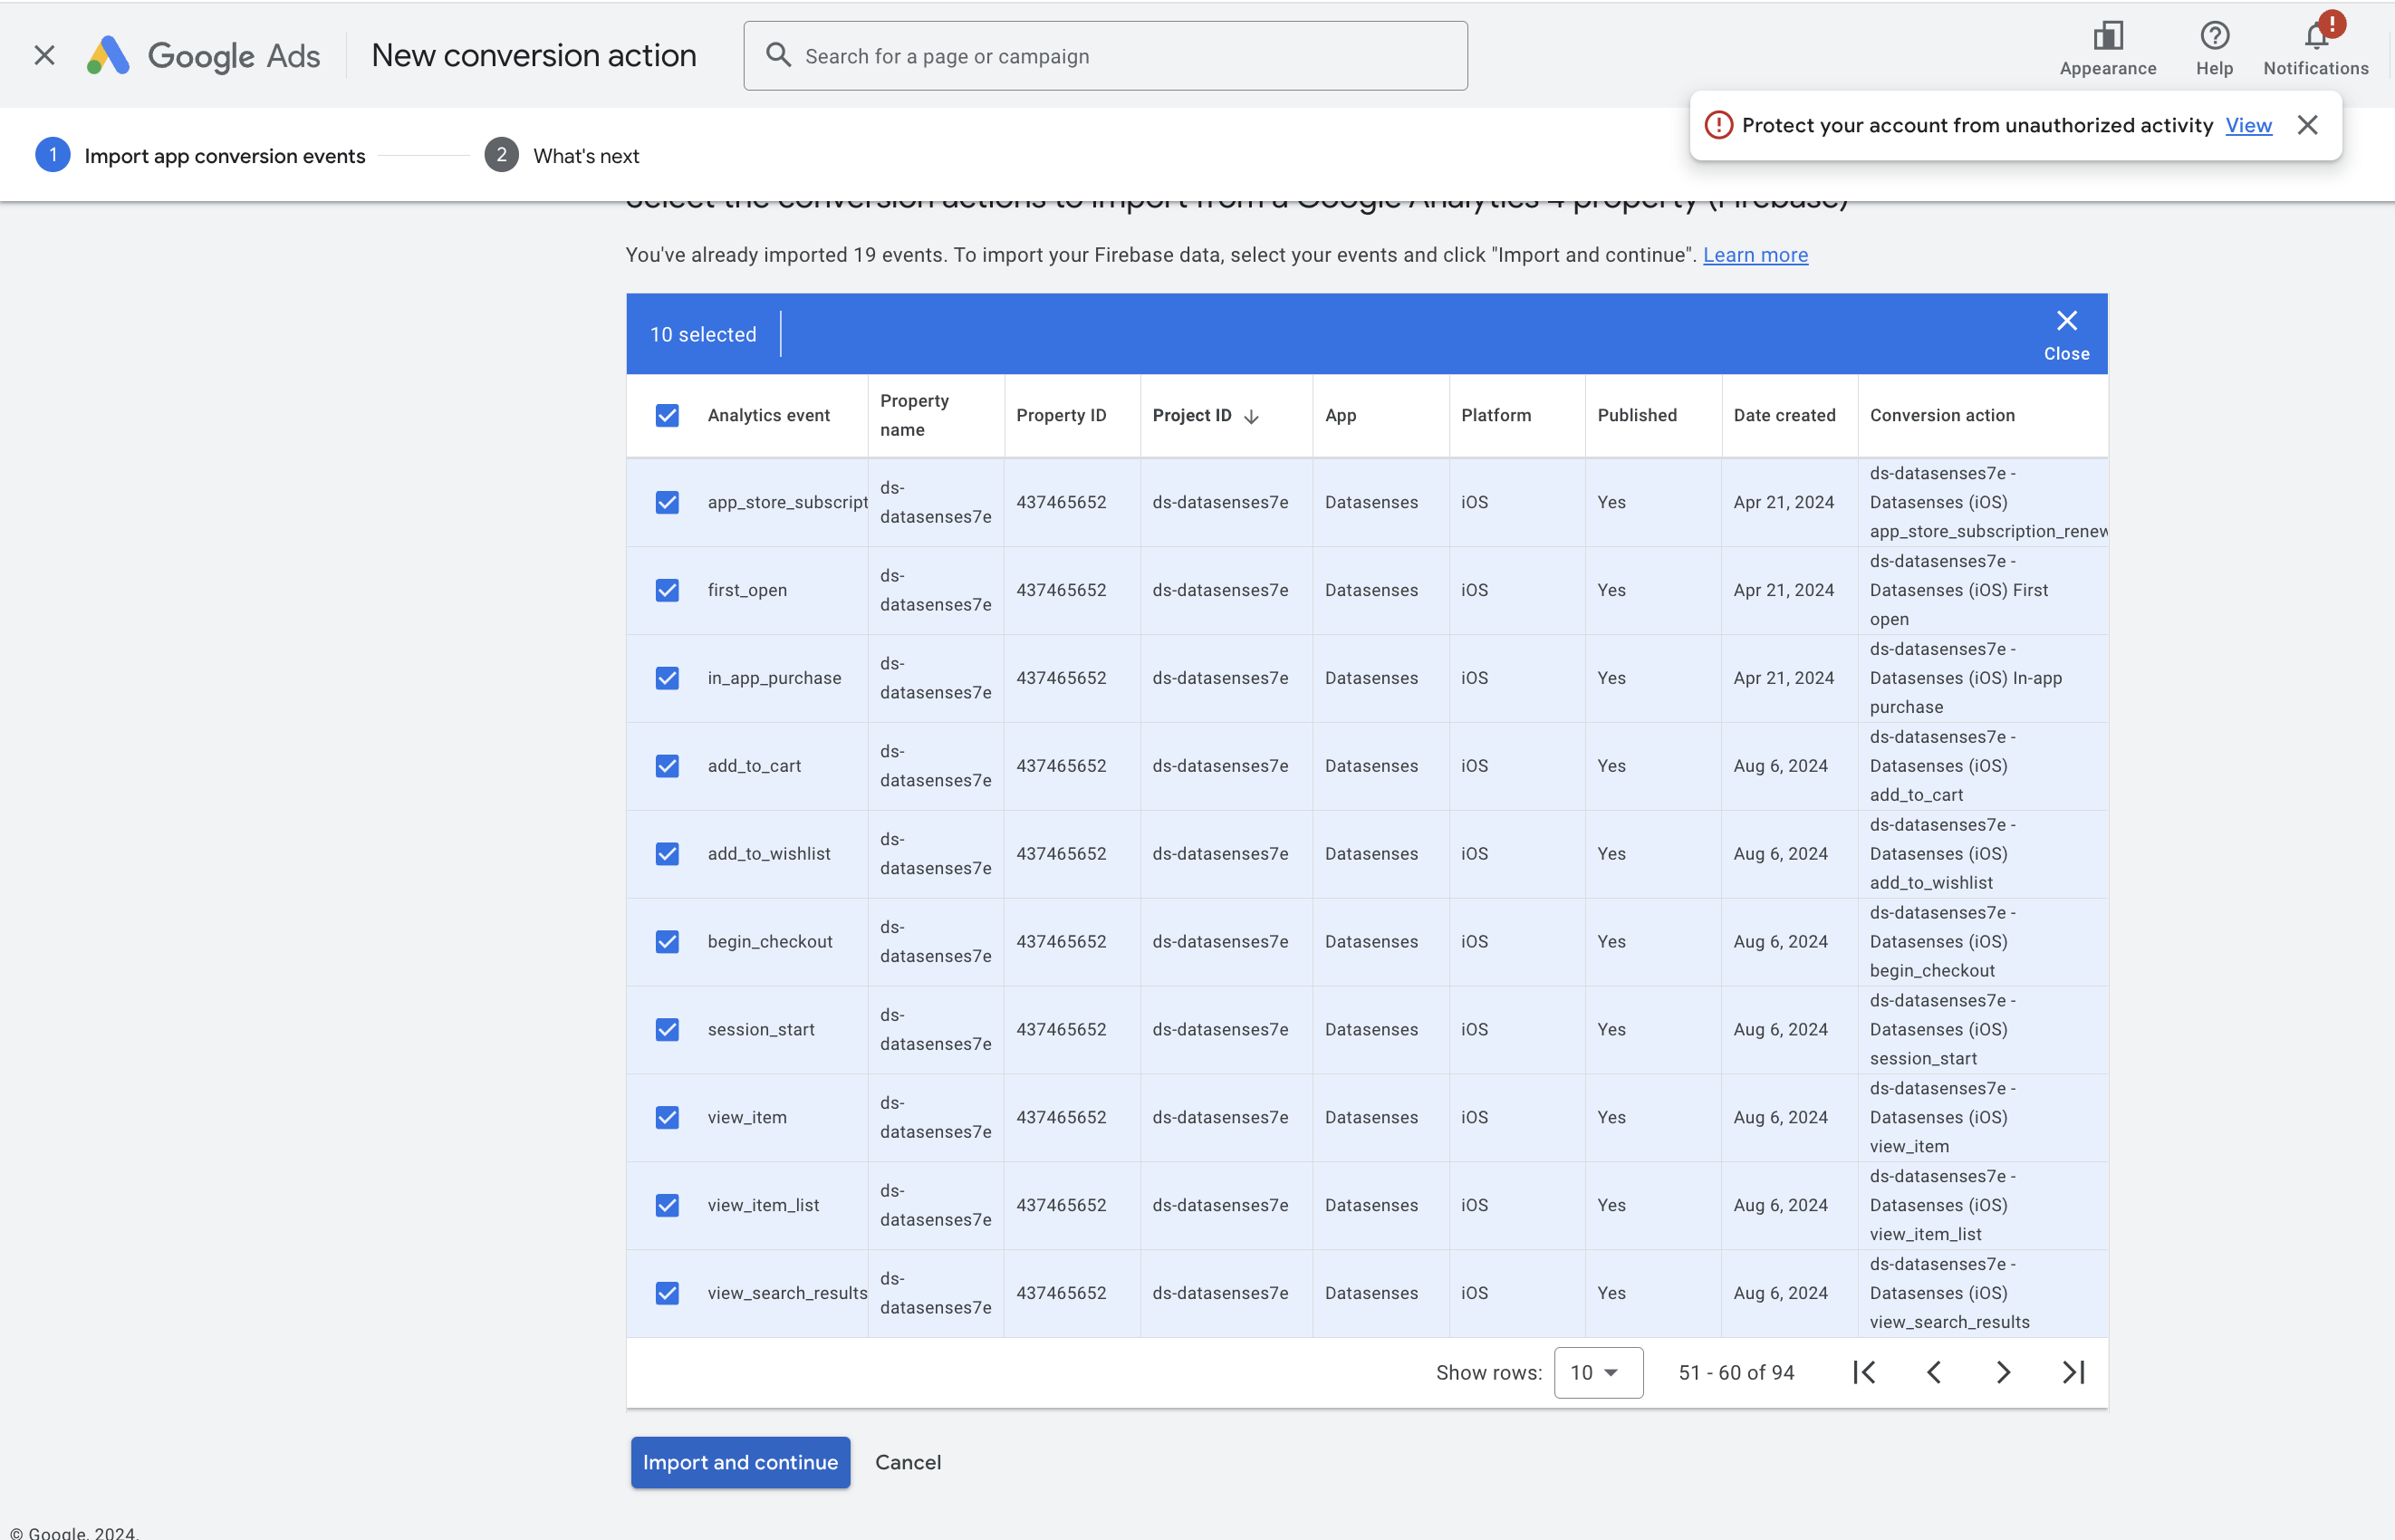This screenshot has height=1540, width=2395.
Task: Open the Help menu icon
Action: pos(2214,48)
